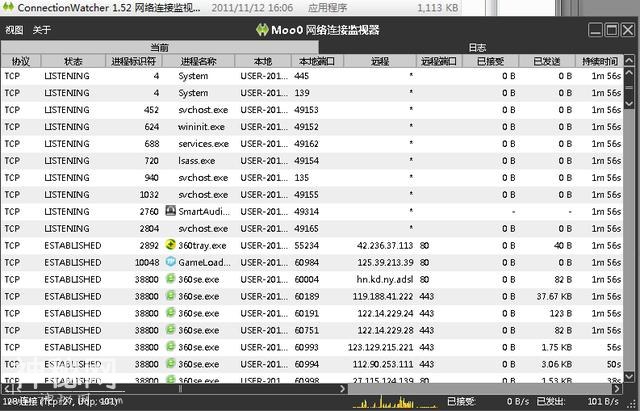The height and width of the screenshot is (411, 640).
Task: Click the 101 B/s sent rate in status bar
Action: click(x=603, y=402)
